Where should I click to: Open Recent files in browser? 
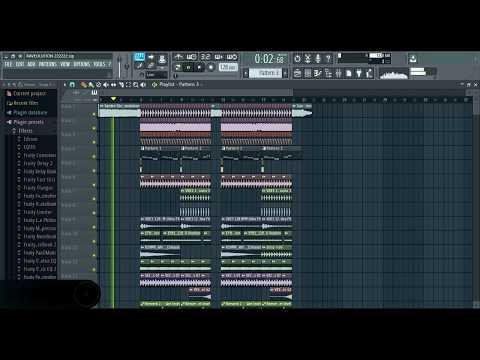tap(23, 103)
